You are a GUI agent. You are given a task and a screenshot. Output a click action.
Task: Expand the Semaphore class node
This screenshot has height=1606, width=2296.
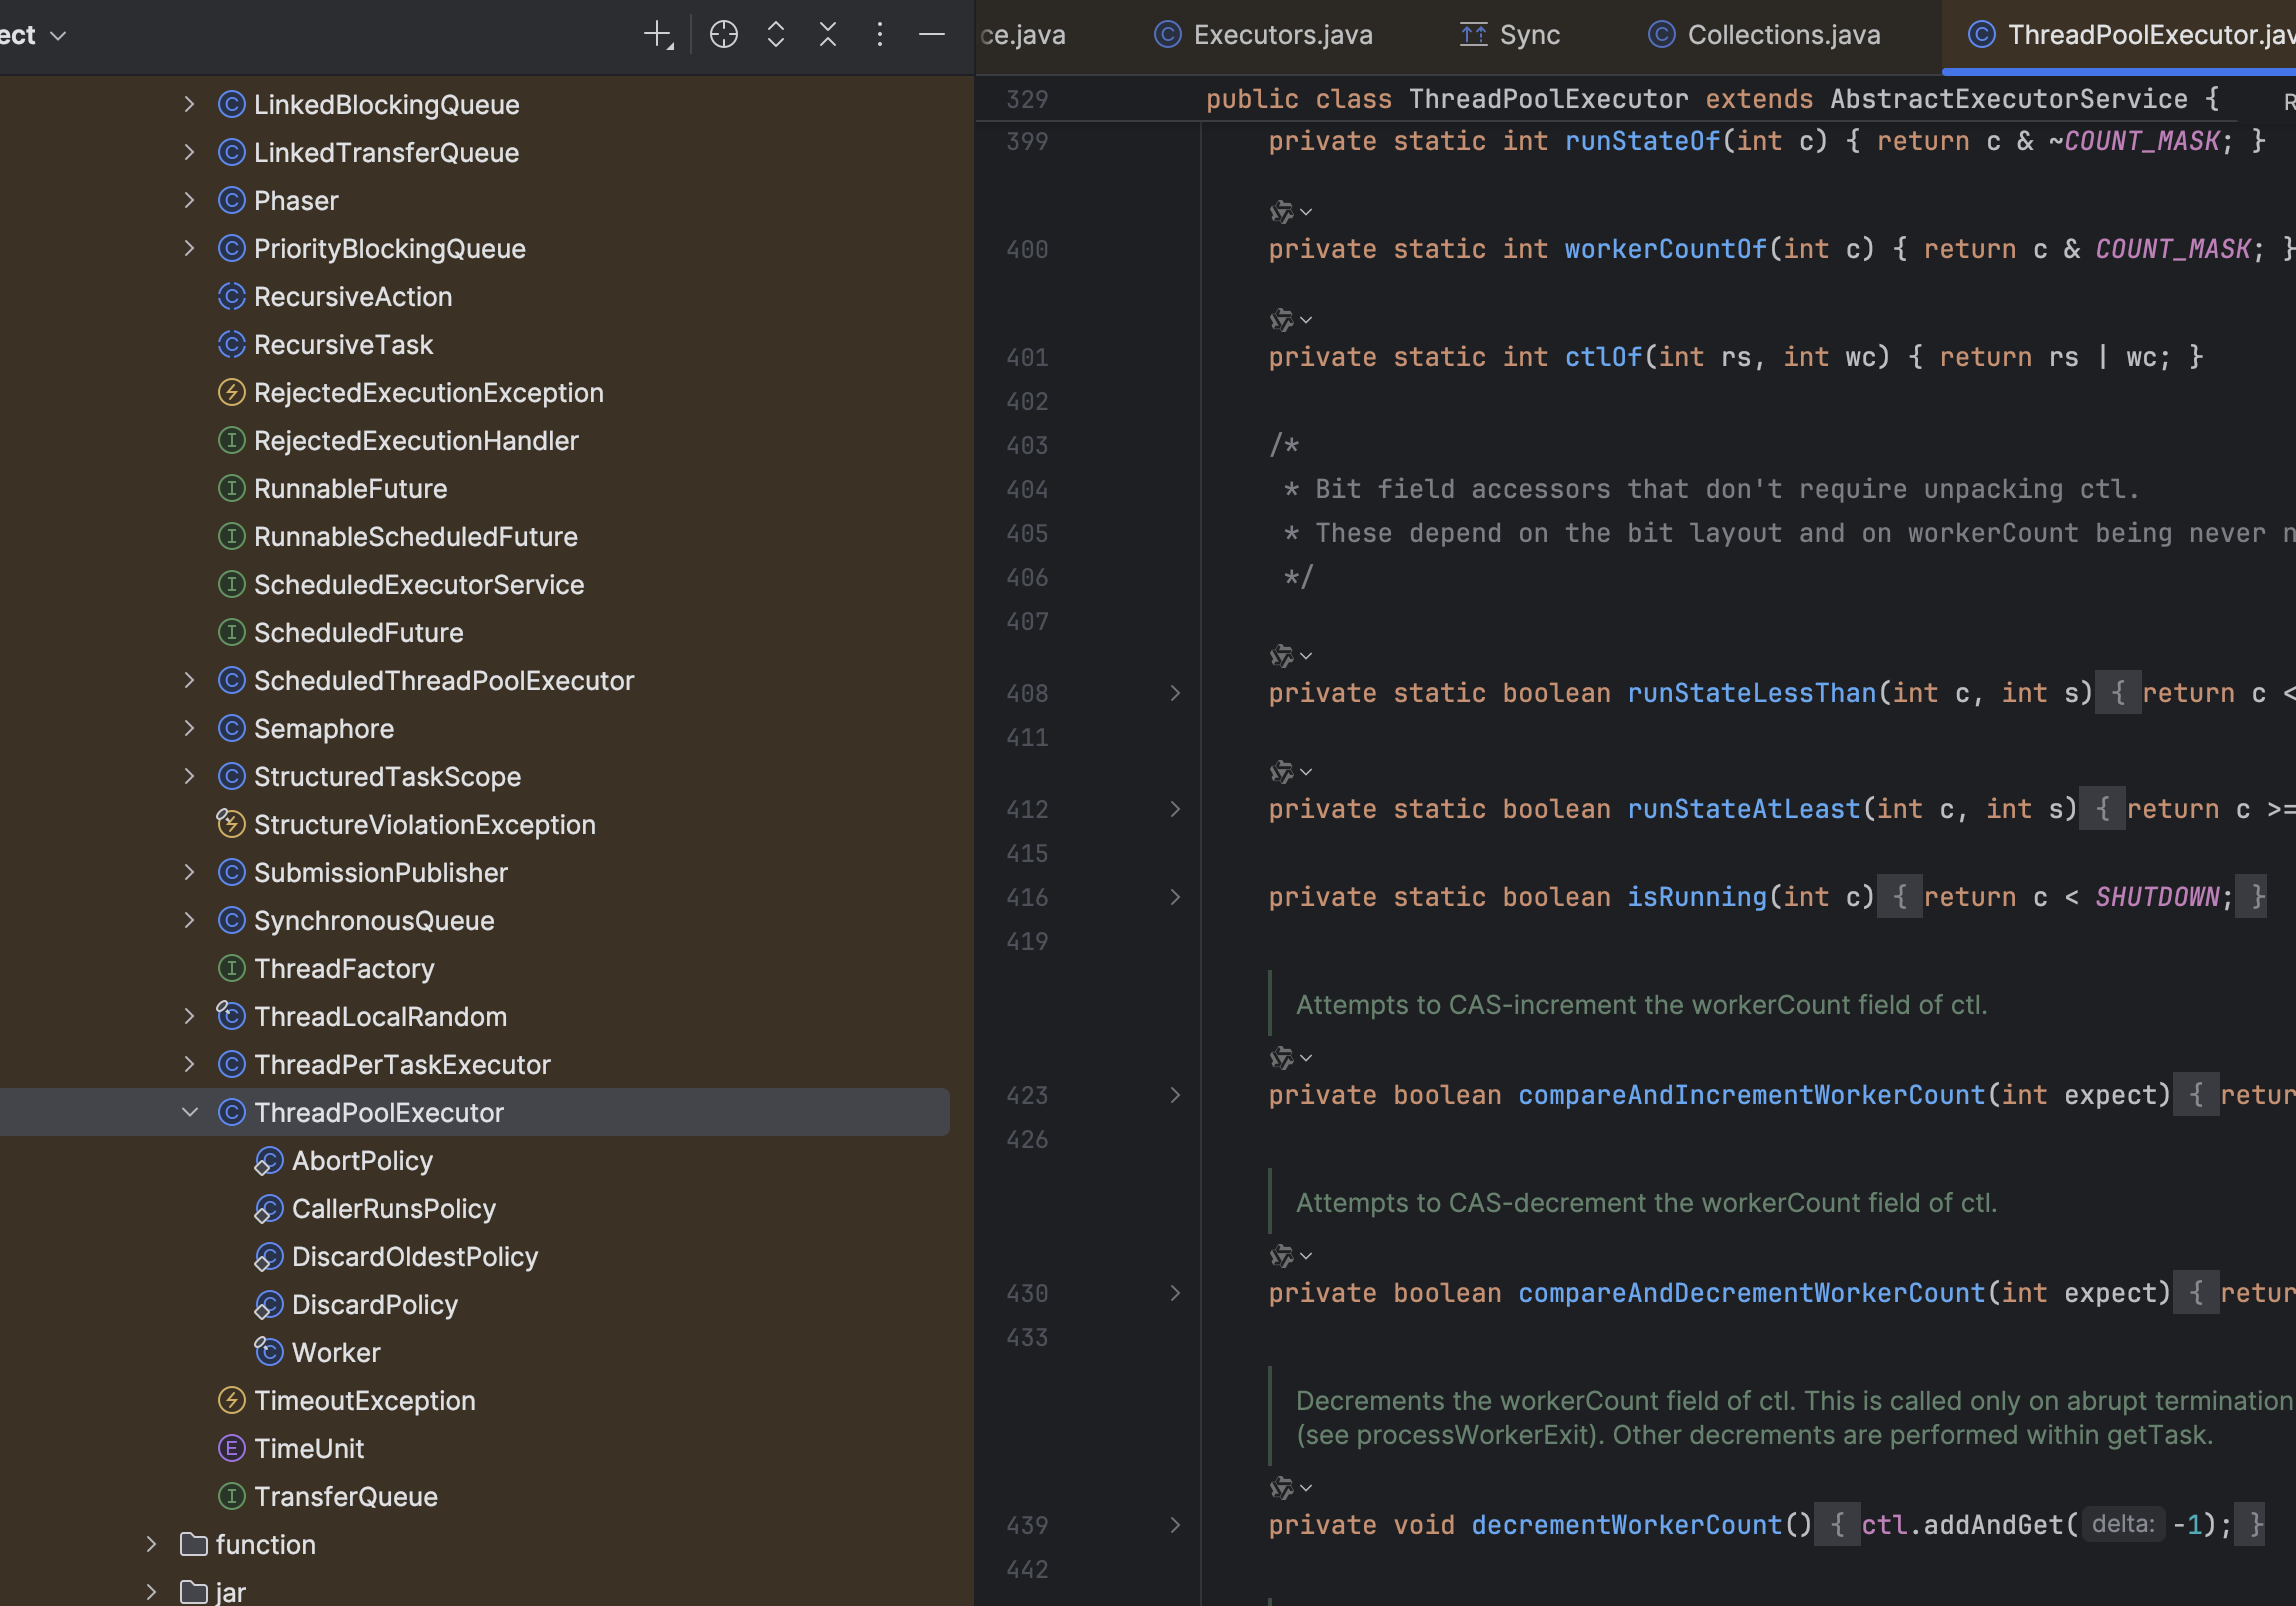point(189,728)
